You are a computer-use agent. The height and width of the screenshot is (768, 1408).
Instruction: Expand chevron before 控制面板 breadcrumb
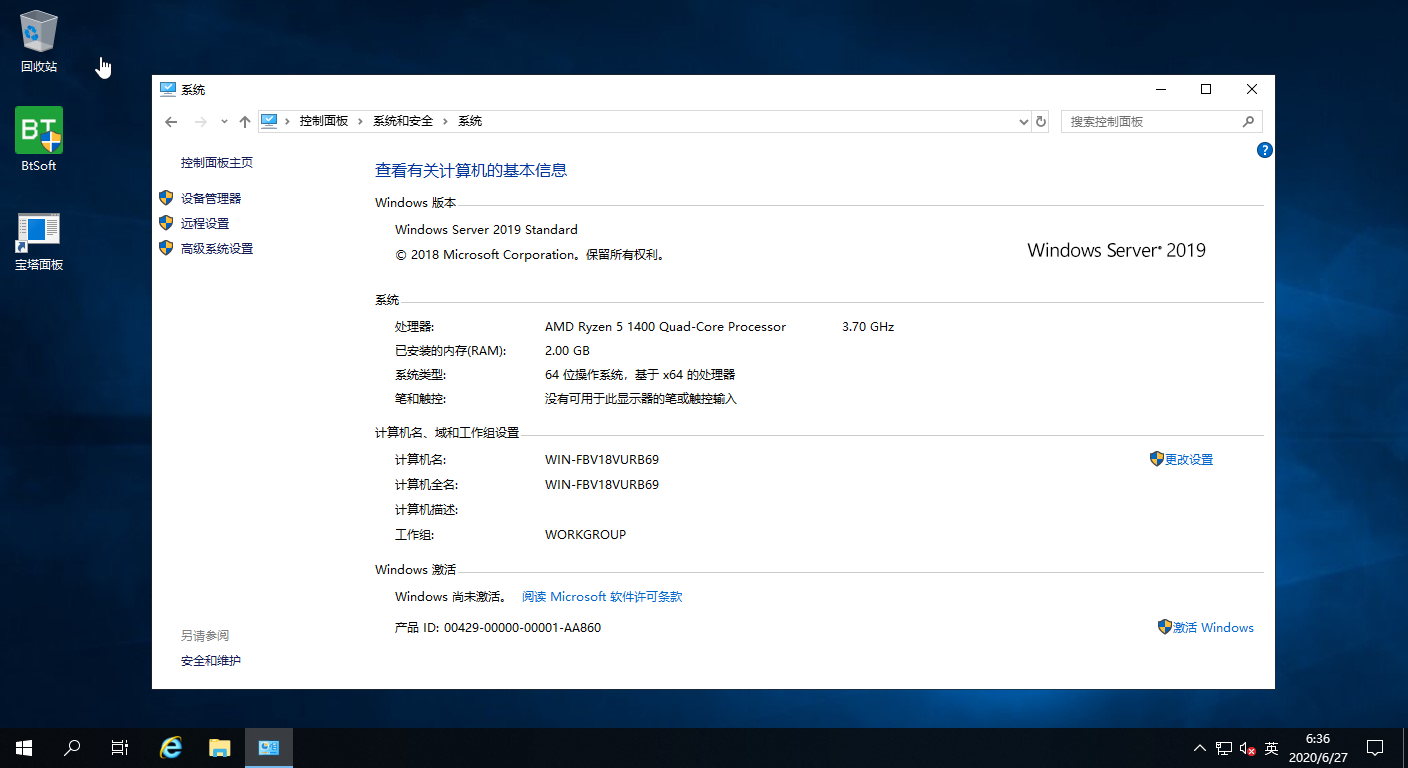click(288, 121)
